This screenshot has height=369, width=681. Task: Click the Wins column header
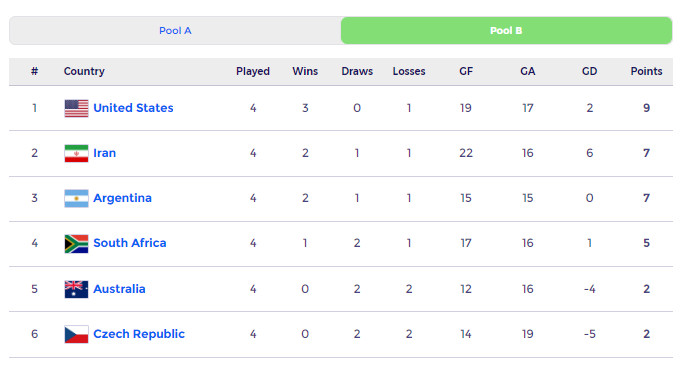click(x=305, y=71)
